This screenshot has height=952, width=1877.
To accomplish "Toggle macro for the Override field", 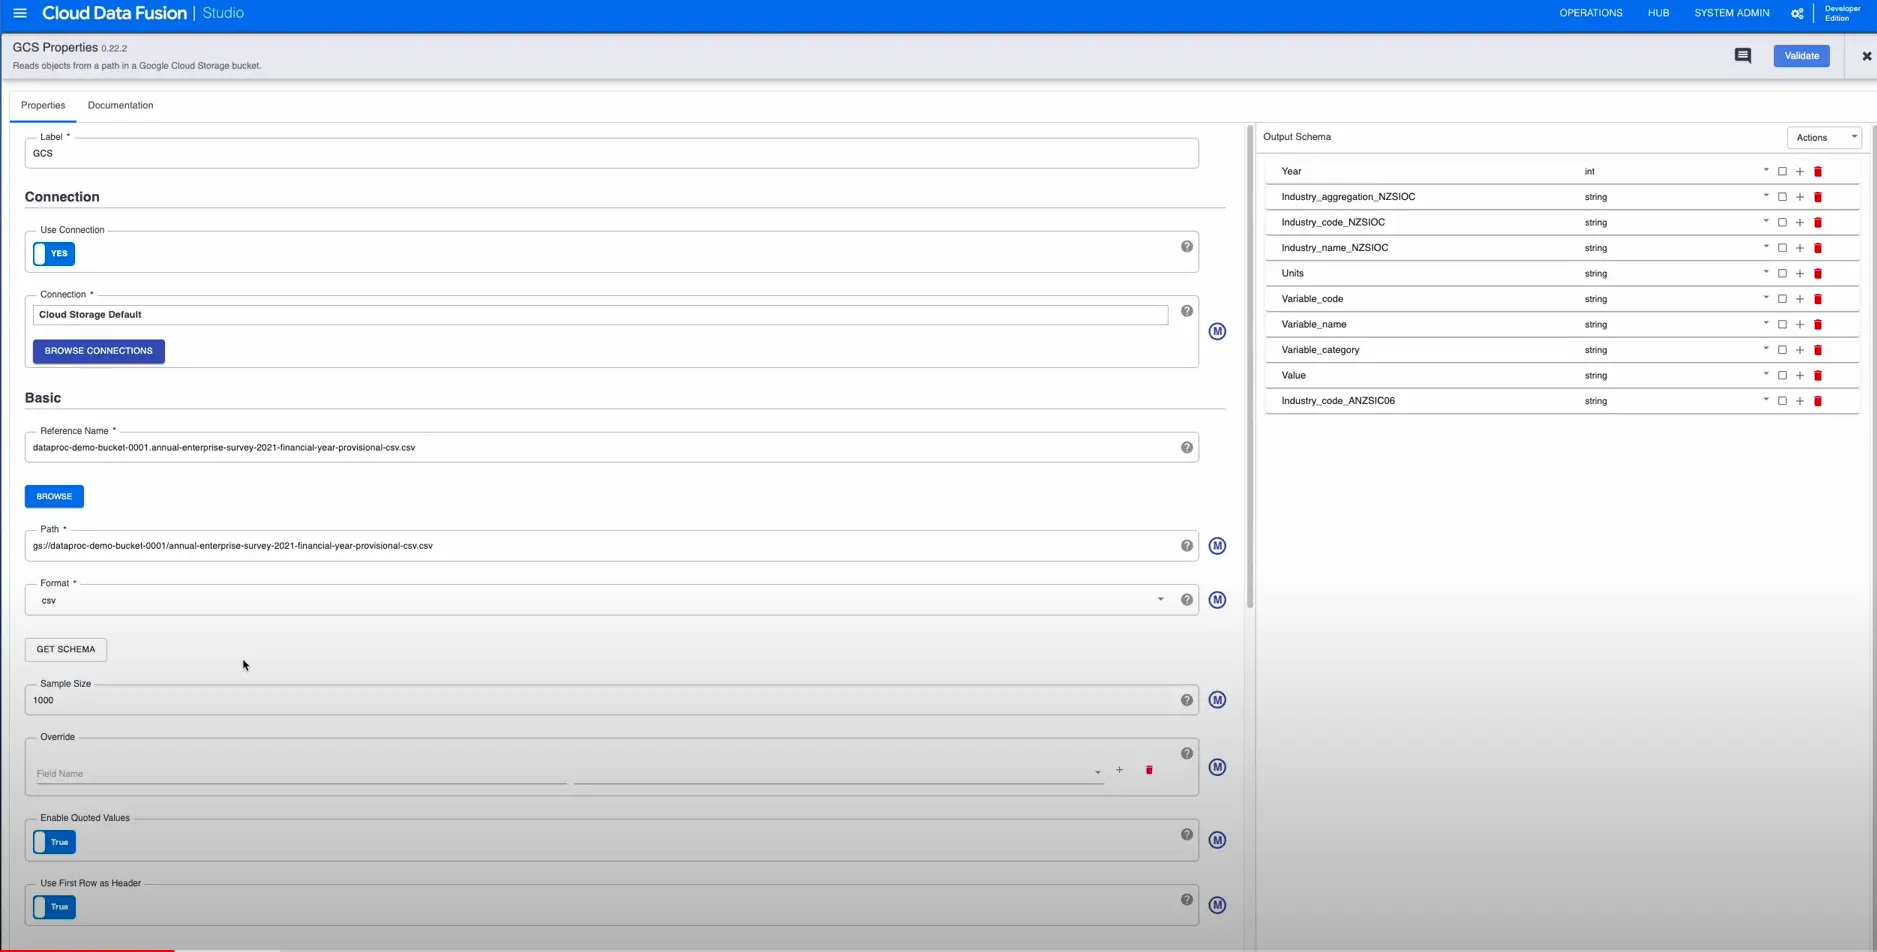I will [x=1217, y=767].
